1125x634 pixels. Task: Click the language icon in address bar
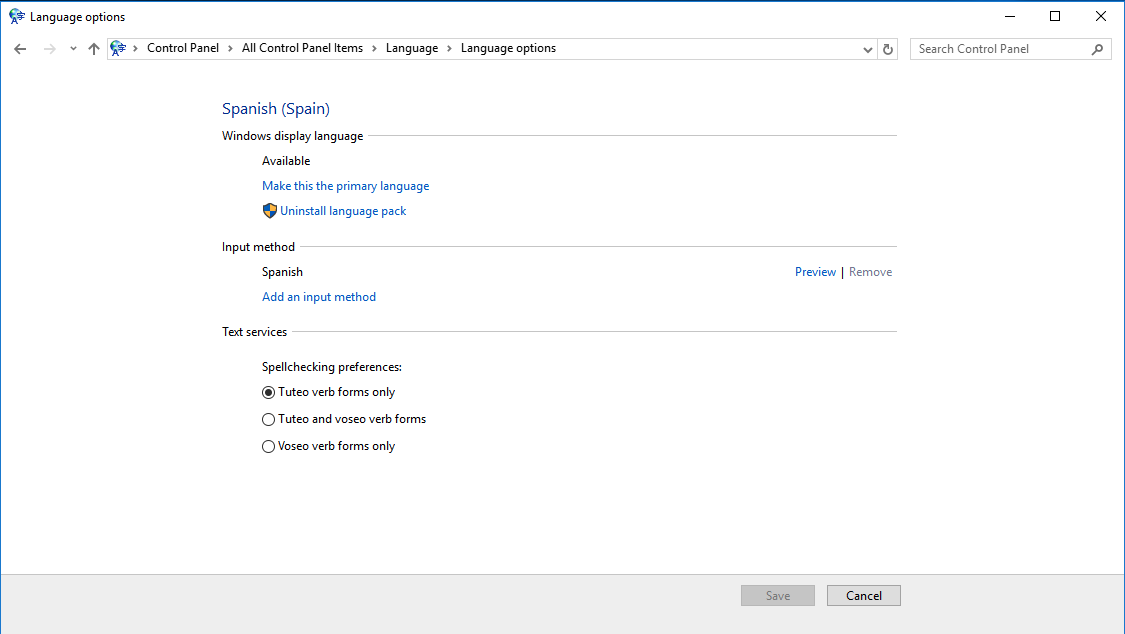(118, 48)
